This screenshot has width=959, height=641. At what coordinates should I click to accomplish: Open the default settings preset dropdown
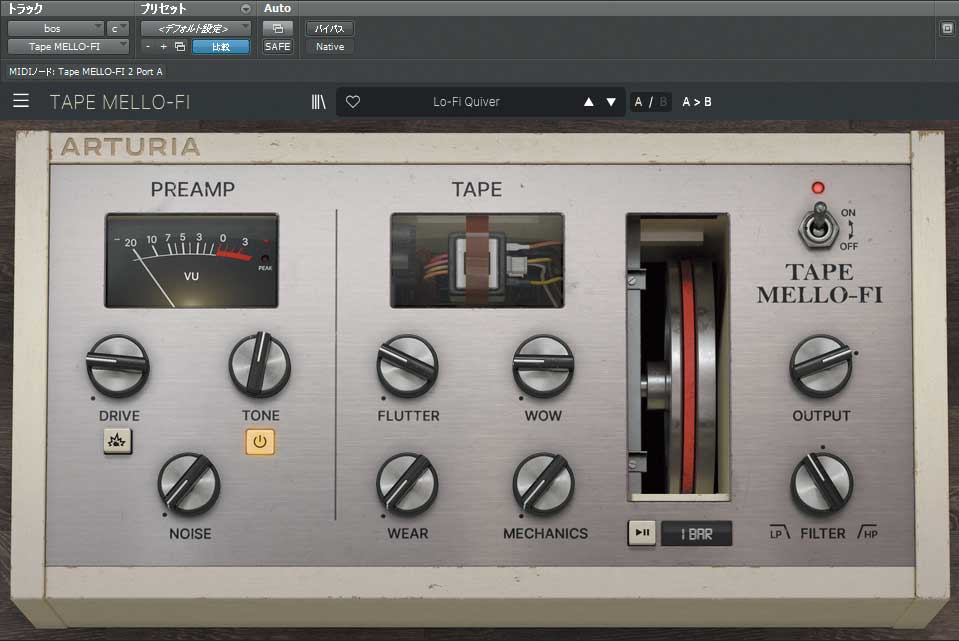click(x=196, y=28)
